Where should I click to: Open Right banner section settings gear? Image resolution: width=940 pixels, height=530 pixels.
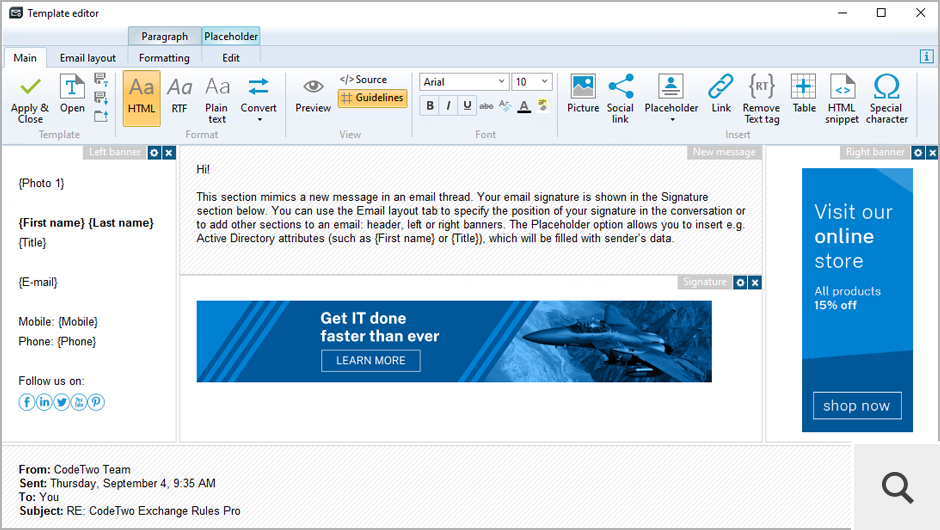pos(918,153)
